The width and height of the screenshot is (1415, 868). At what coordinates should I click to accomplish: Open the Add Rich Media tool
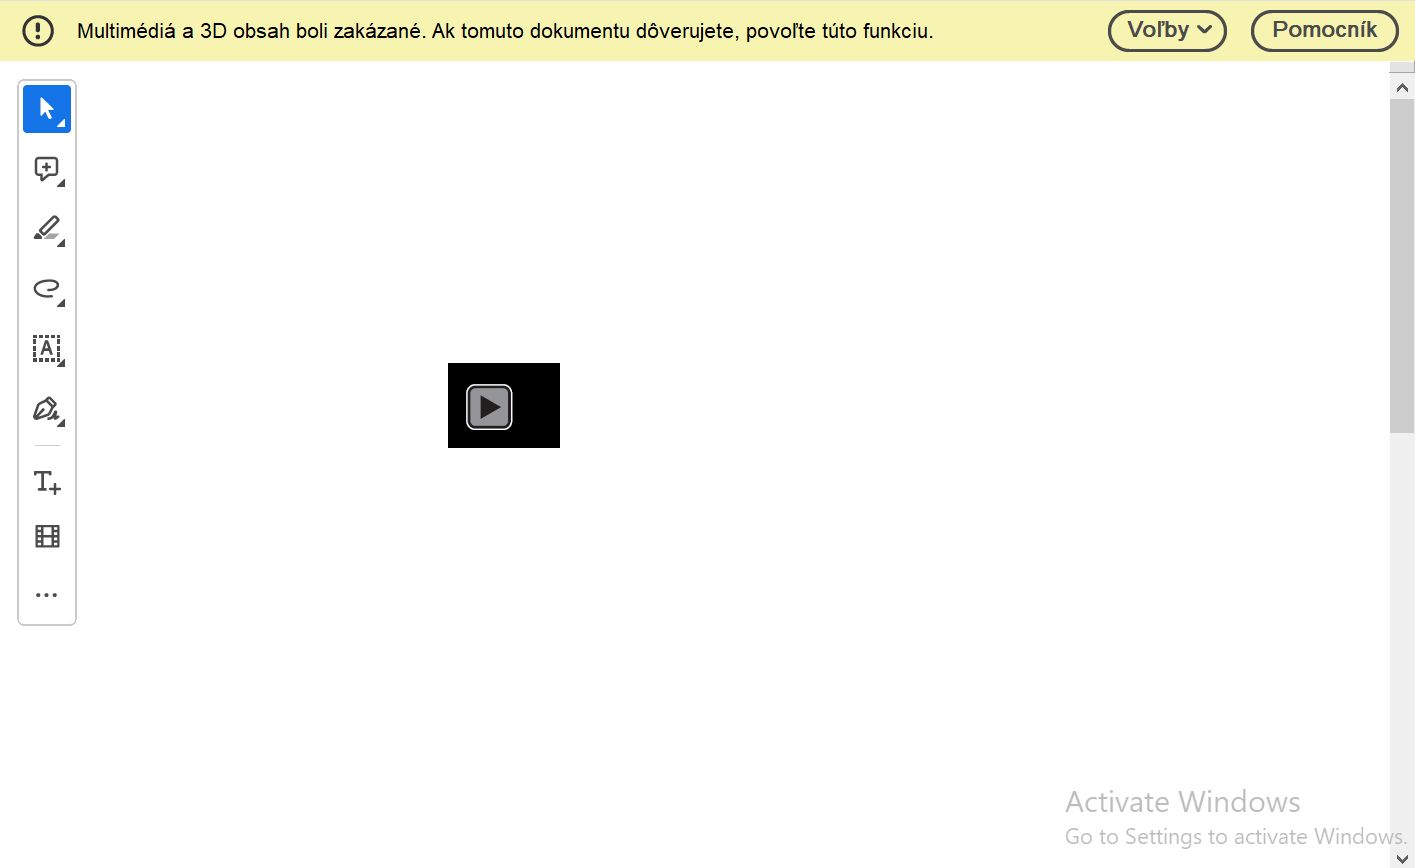click(x=47, y=536)
